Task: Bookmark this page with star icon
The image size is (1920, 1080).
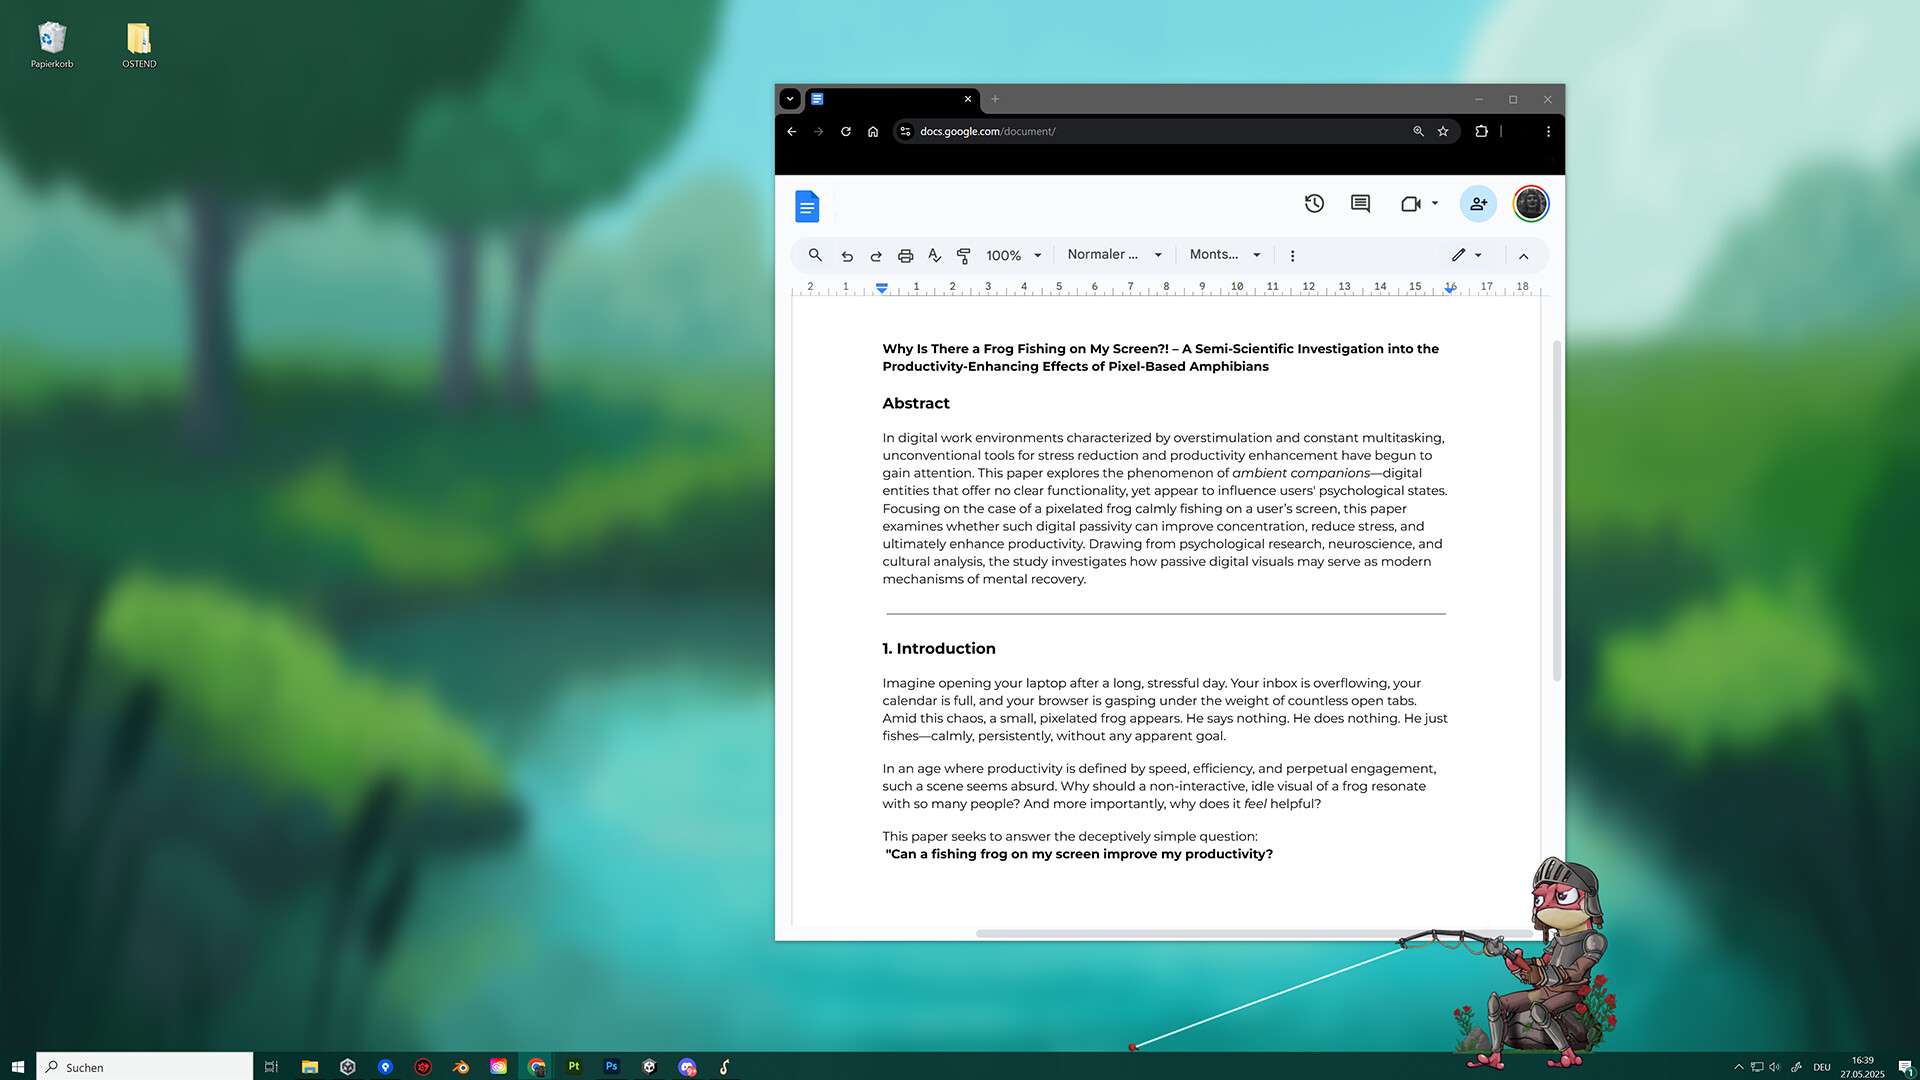Action: point(1443,131)
